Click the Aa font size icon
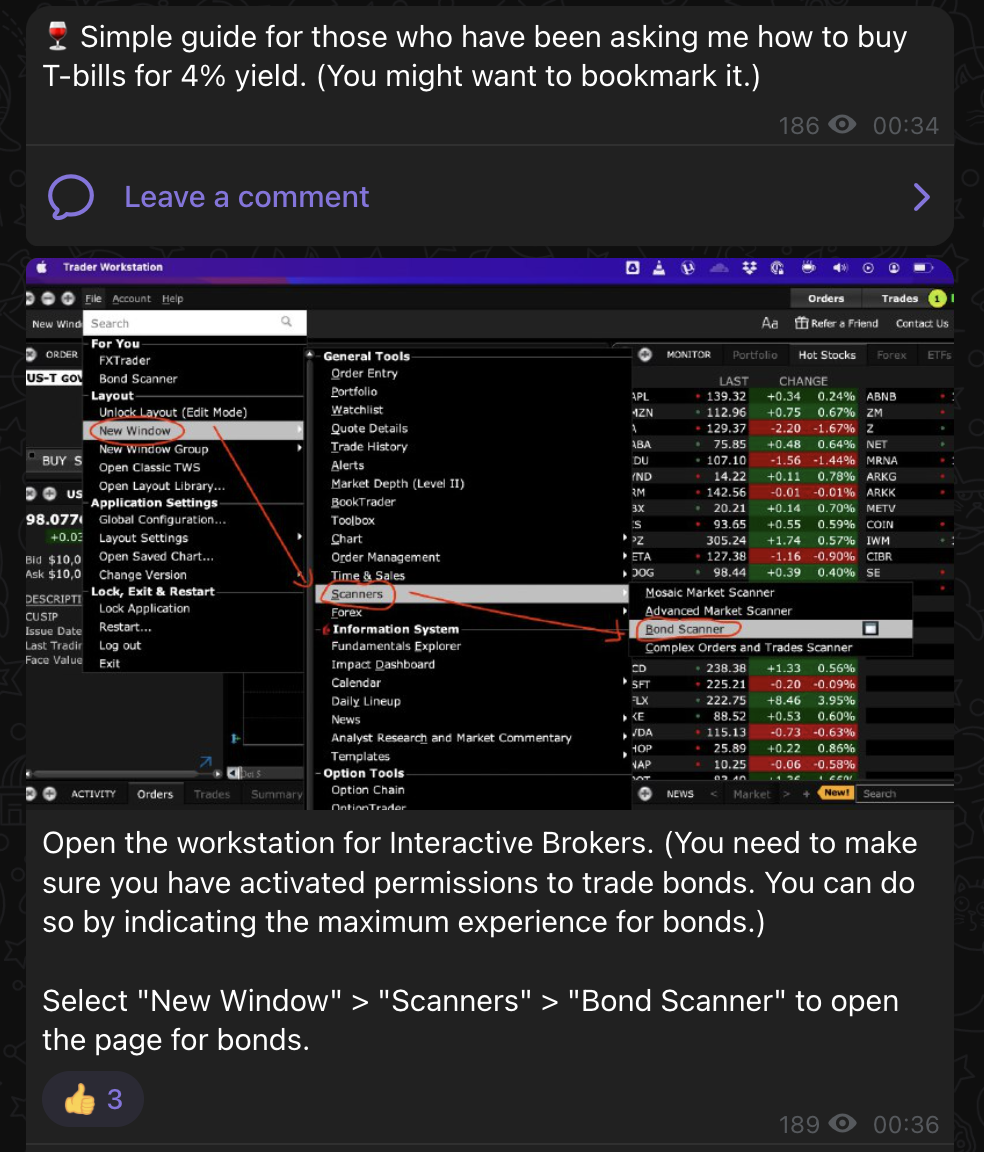The width and height of the screenshot is (984, 1152). coord(770,323)
